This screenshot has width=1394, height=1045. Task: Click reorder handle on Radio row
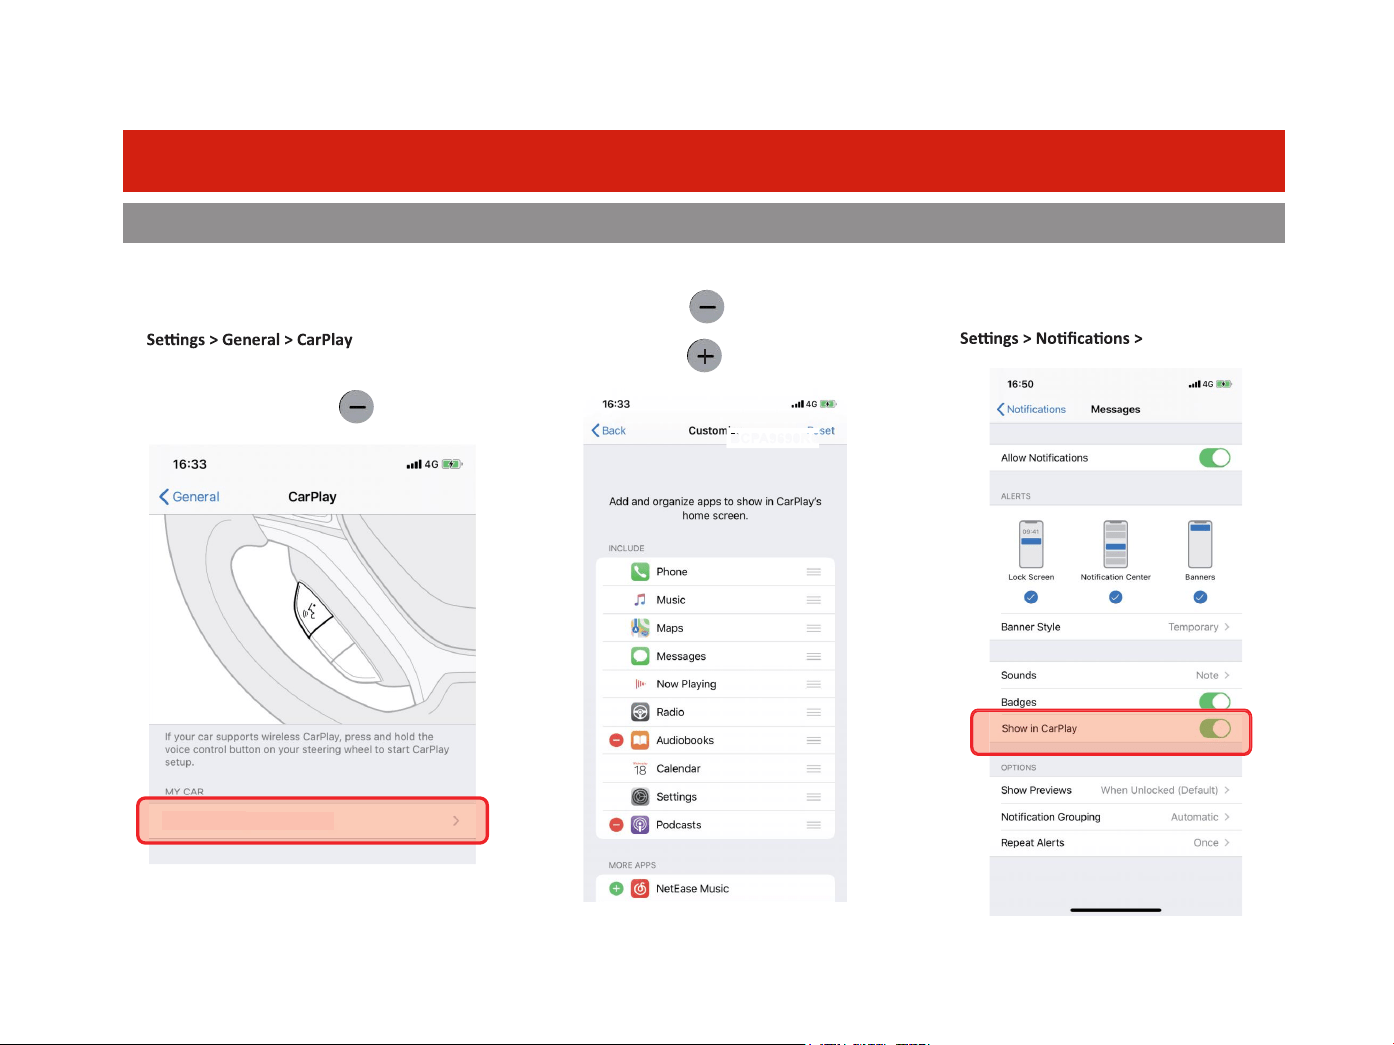pyautogui.click(x=814, y=712)
